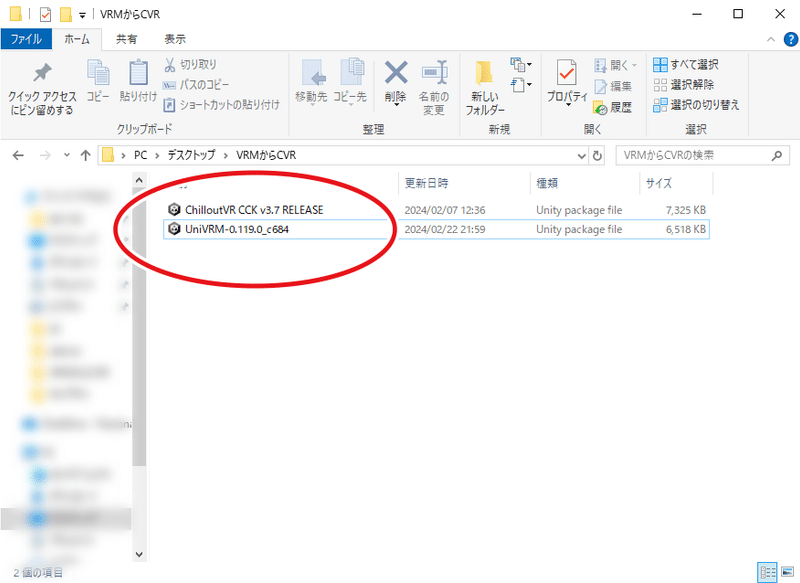Click the コピー (Copy) ribbon button
This screenshot has width=800, height=583.
[x=97, y=81]
